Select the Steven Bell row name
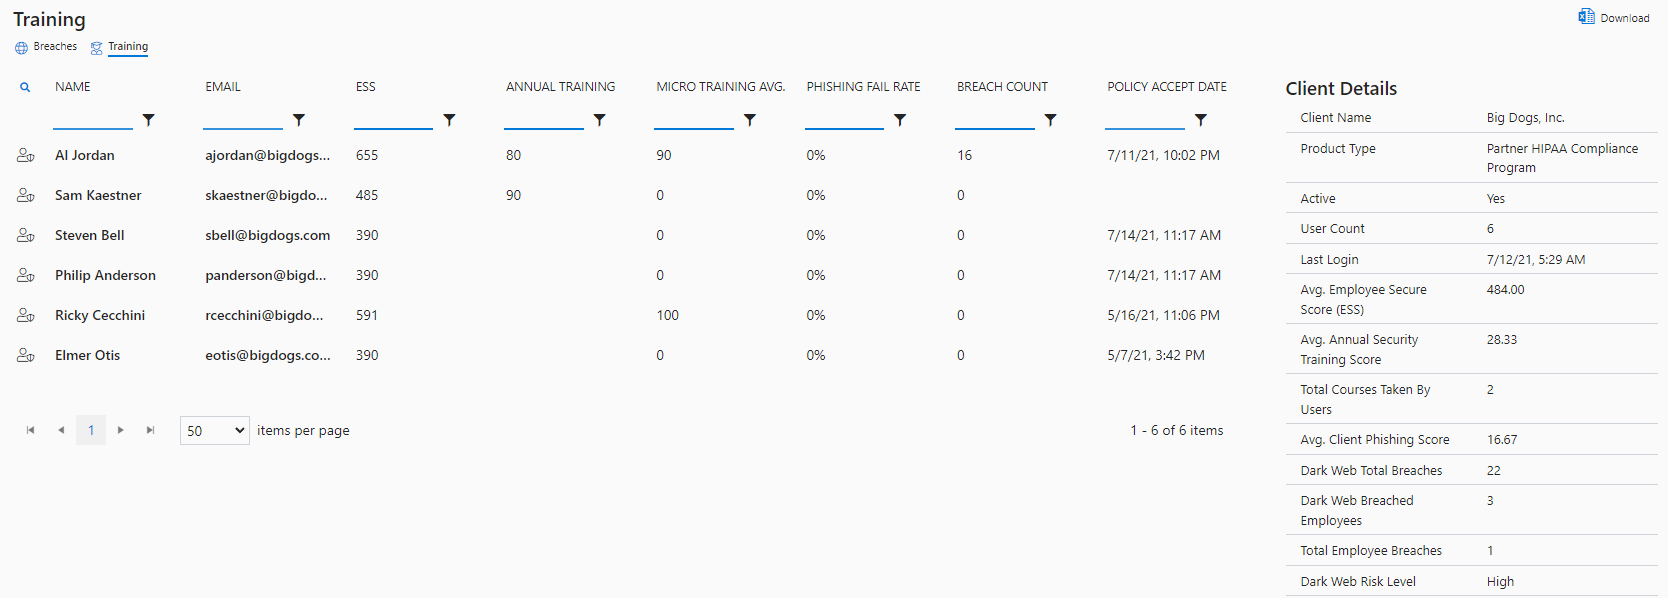This screenshot has width=1668, height=598. click(x=90, y=235)
